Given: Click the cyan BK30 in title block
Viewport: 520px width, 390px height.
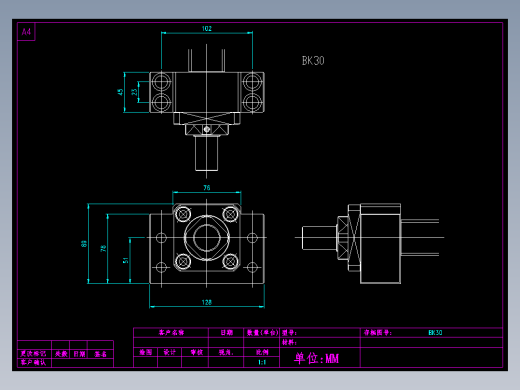Looking at the screenshot, I should tap(435, 332).
